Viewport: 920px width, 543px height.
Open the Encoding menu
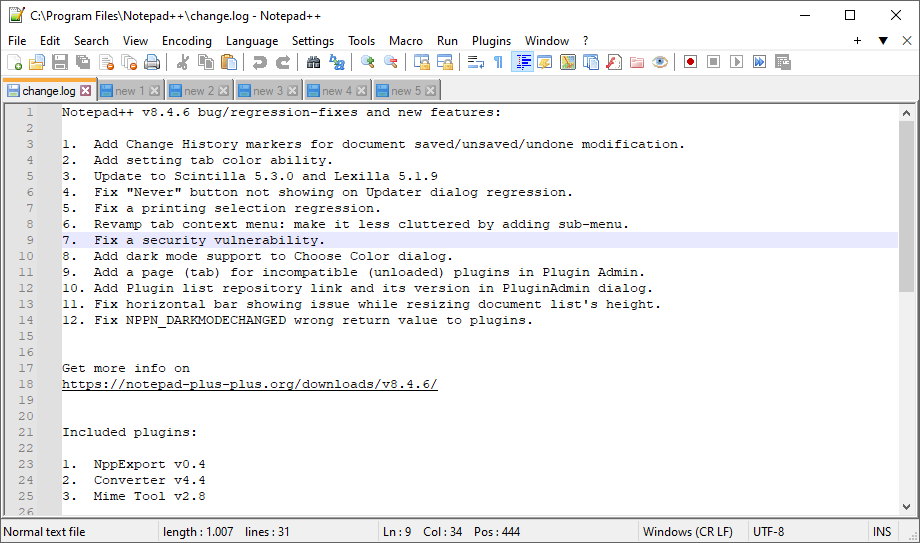point(187,41)
